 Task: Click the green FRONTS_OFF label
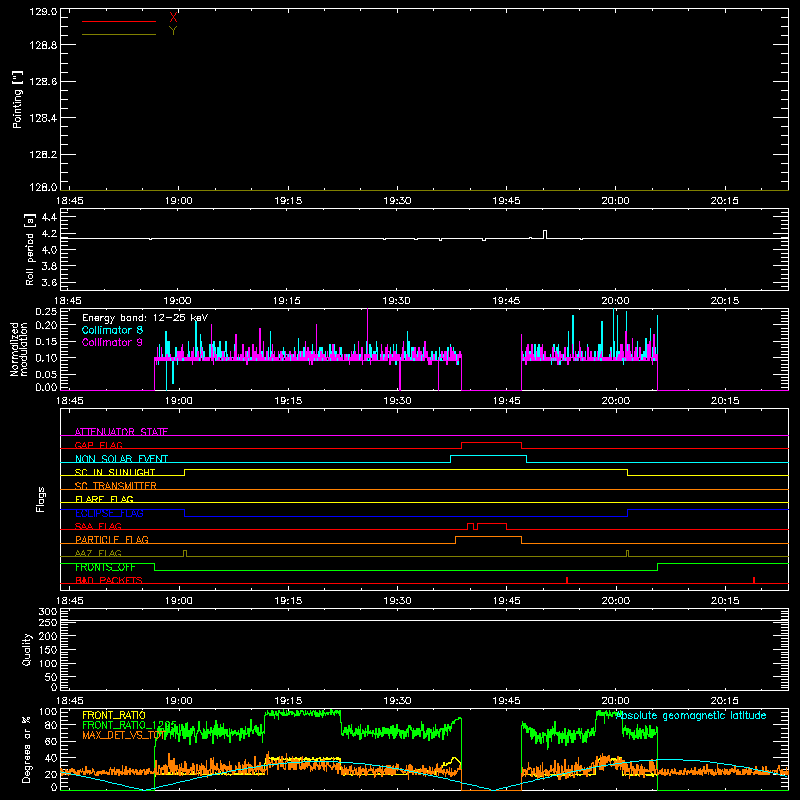pos(105,567)
